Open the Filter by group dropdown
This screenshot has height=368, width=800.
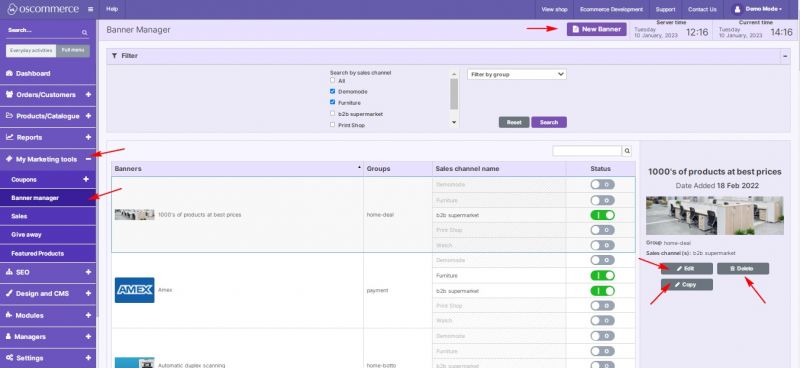516,75
